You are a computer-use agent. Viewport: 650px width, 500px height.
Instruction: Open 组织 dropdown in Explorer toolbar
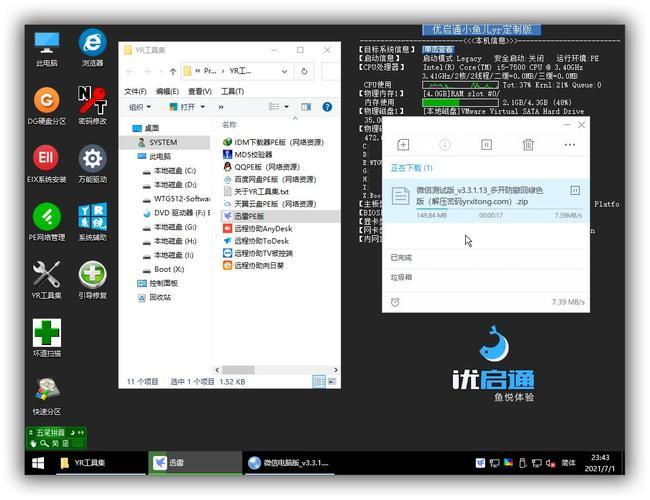click(x=140, y=107)
